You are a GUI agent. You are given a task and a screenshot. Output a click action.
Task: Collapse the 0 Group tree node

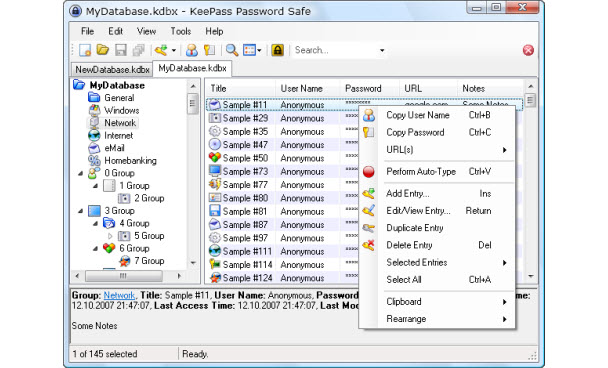point(81,173)
